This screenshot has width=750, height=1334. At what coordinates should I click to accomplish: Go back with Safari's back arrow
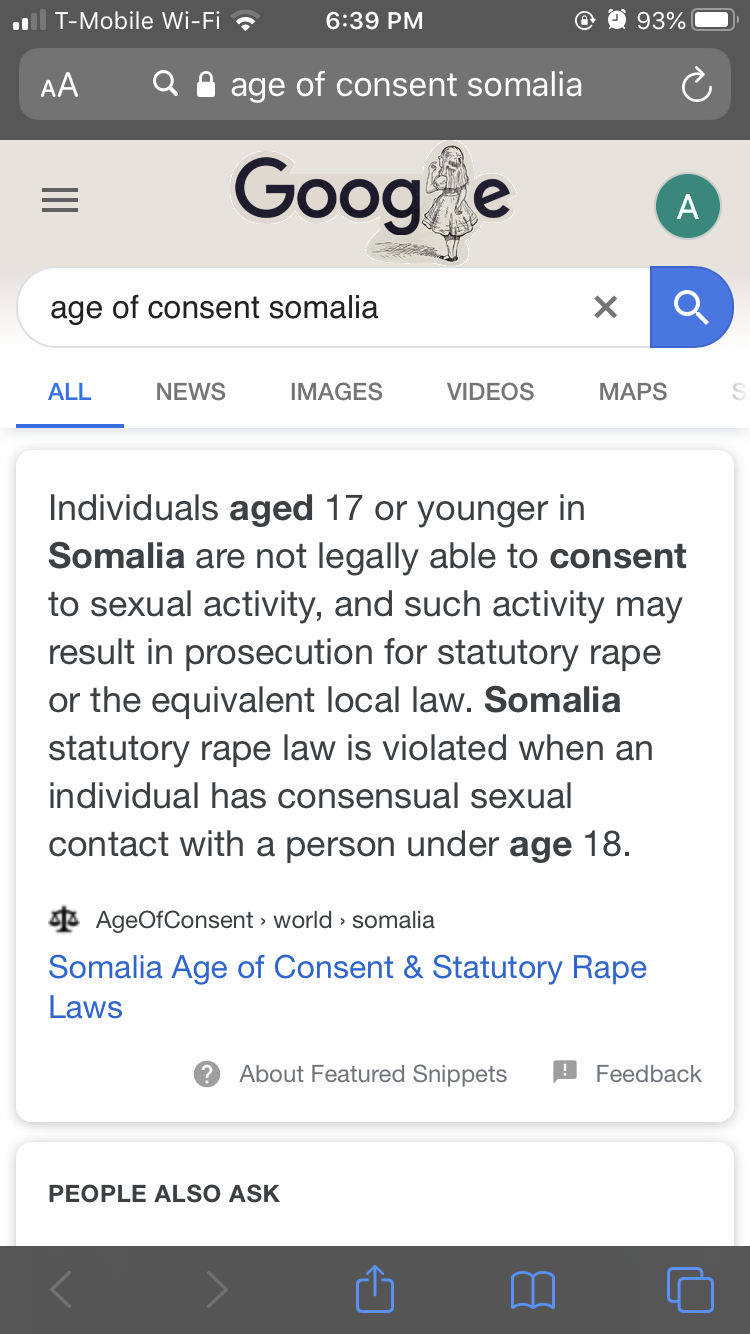(61, 1290)
